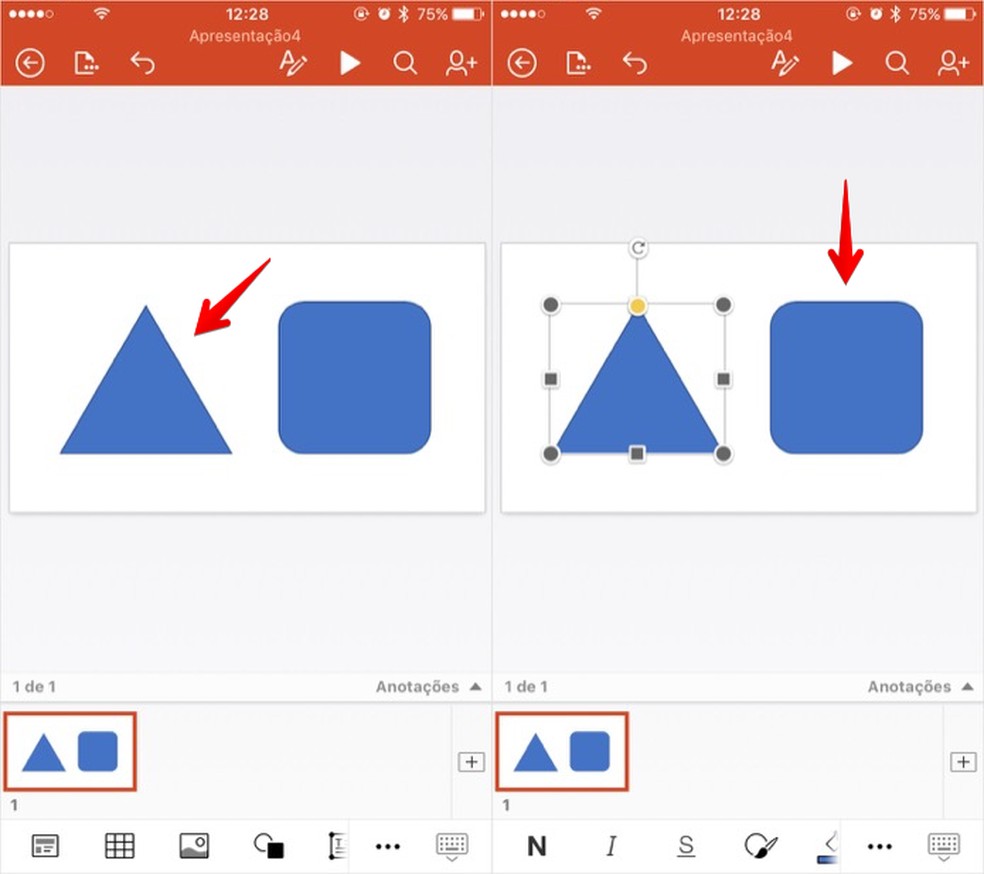This screenshot has height=874, width=984.
Task: Insert shapes icon in left toolbar
Action: pyautogui.click(x=269, y=846)
